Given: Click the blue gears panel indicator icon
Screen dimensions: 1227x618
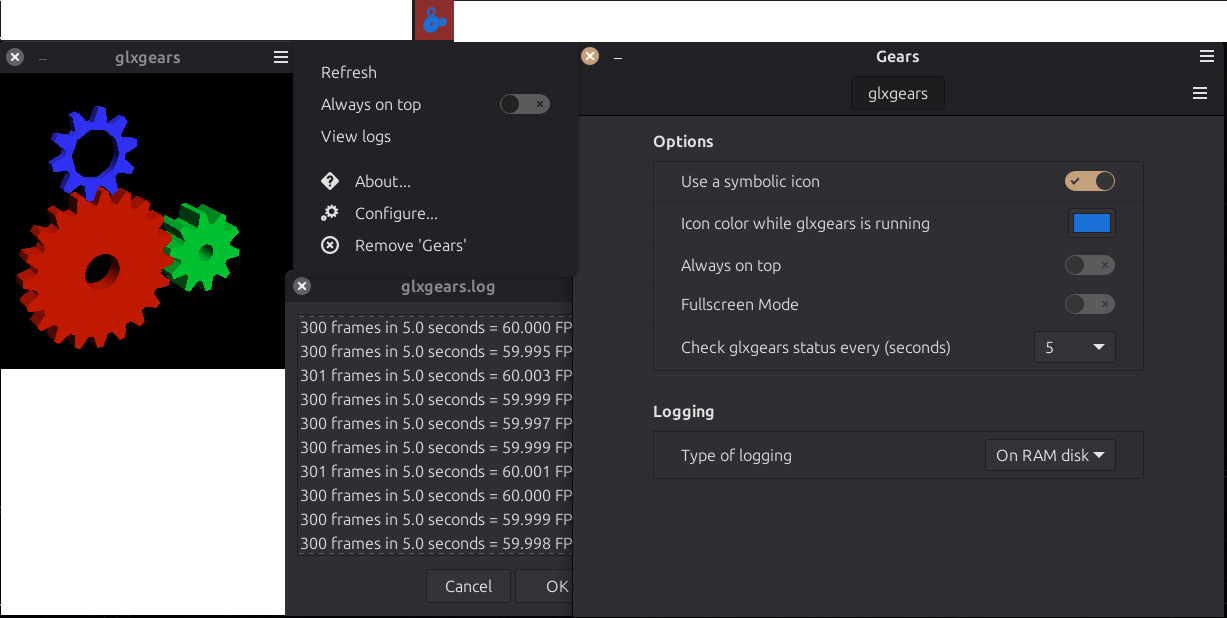Looking at the screenshot, I should [434, 20].
